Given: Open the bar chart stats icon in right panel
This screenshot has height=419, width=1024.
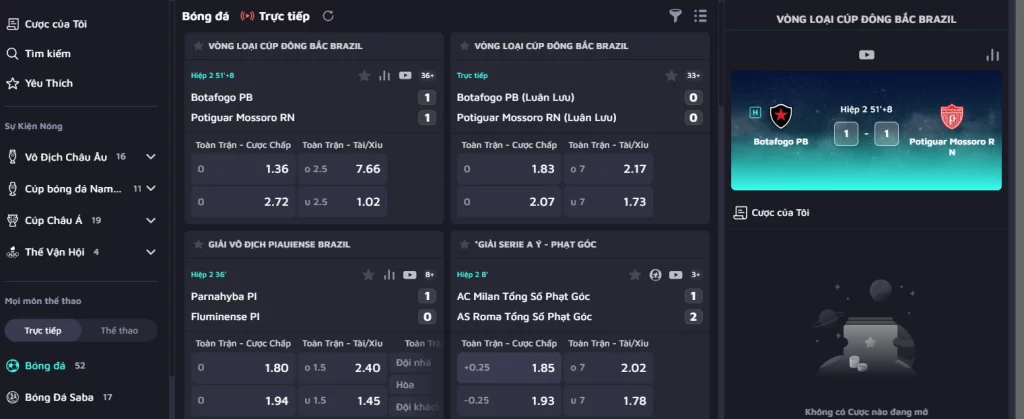Looking at the screenshot, I should (993, 55).
